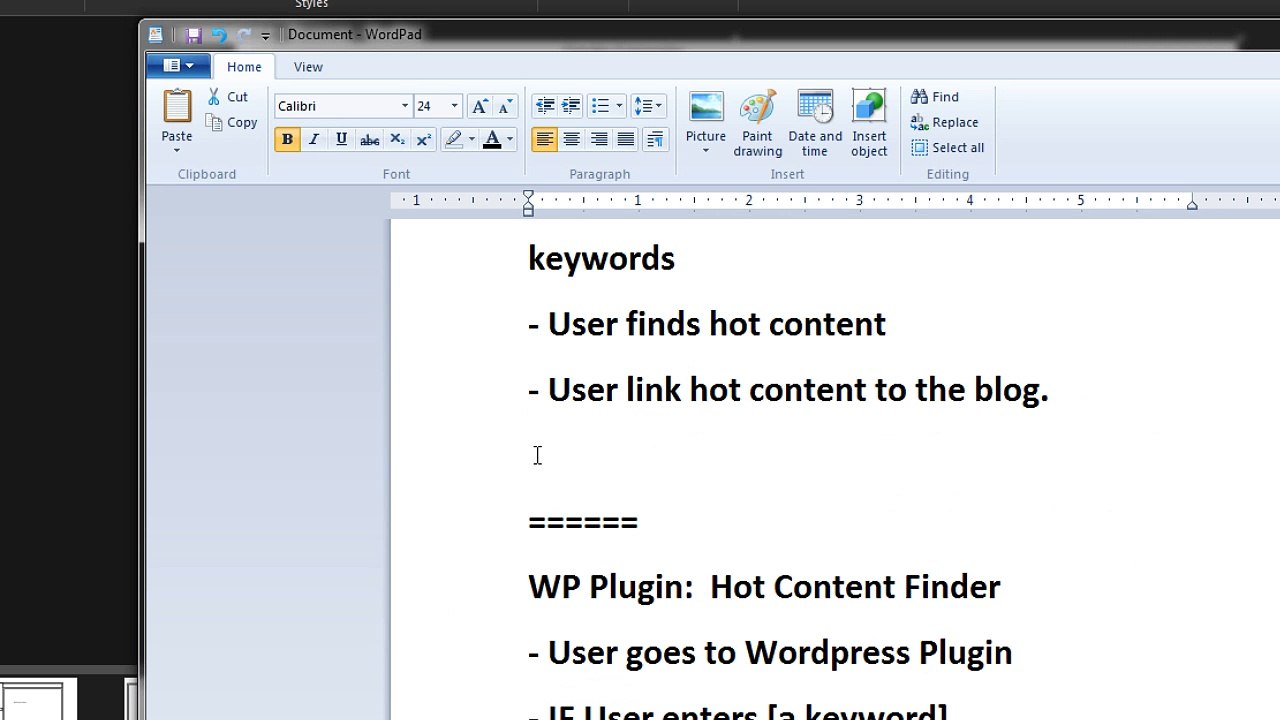Click the line about linking hot content to the blog
Viewport: 1280px width, 720px height.
[788, 390]
